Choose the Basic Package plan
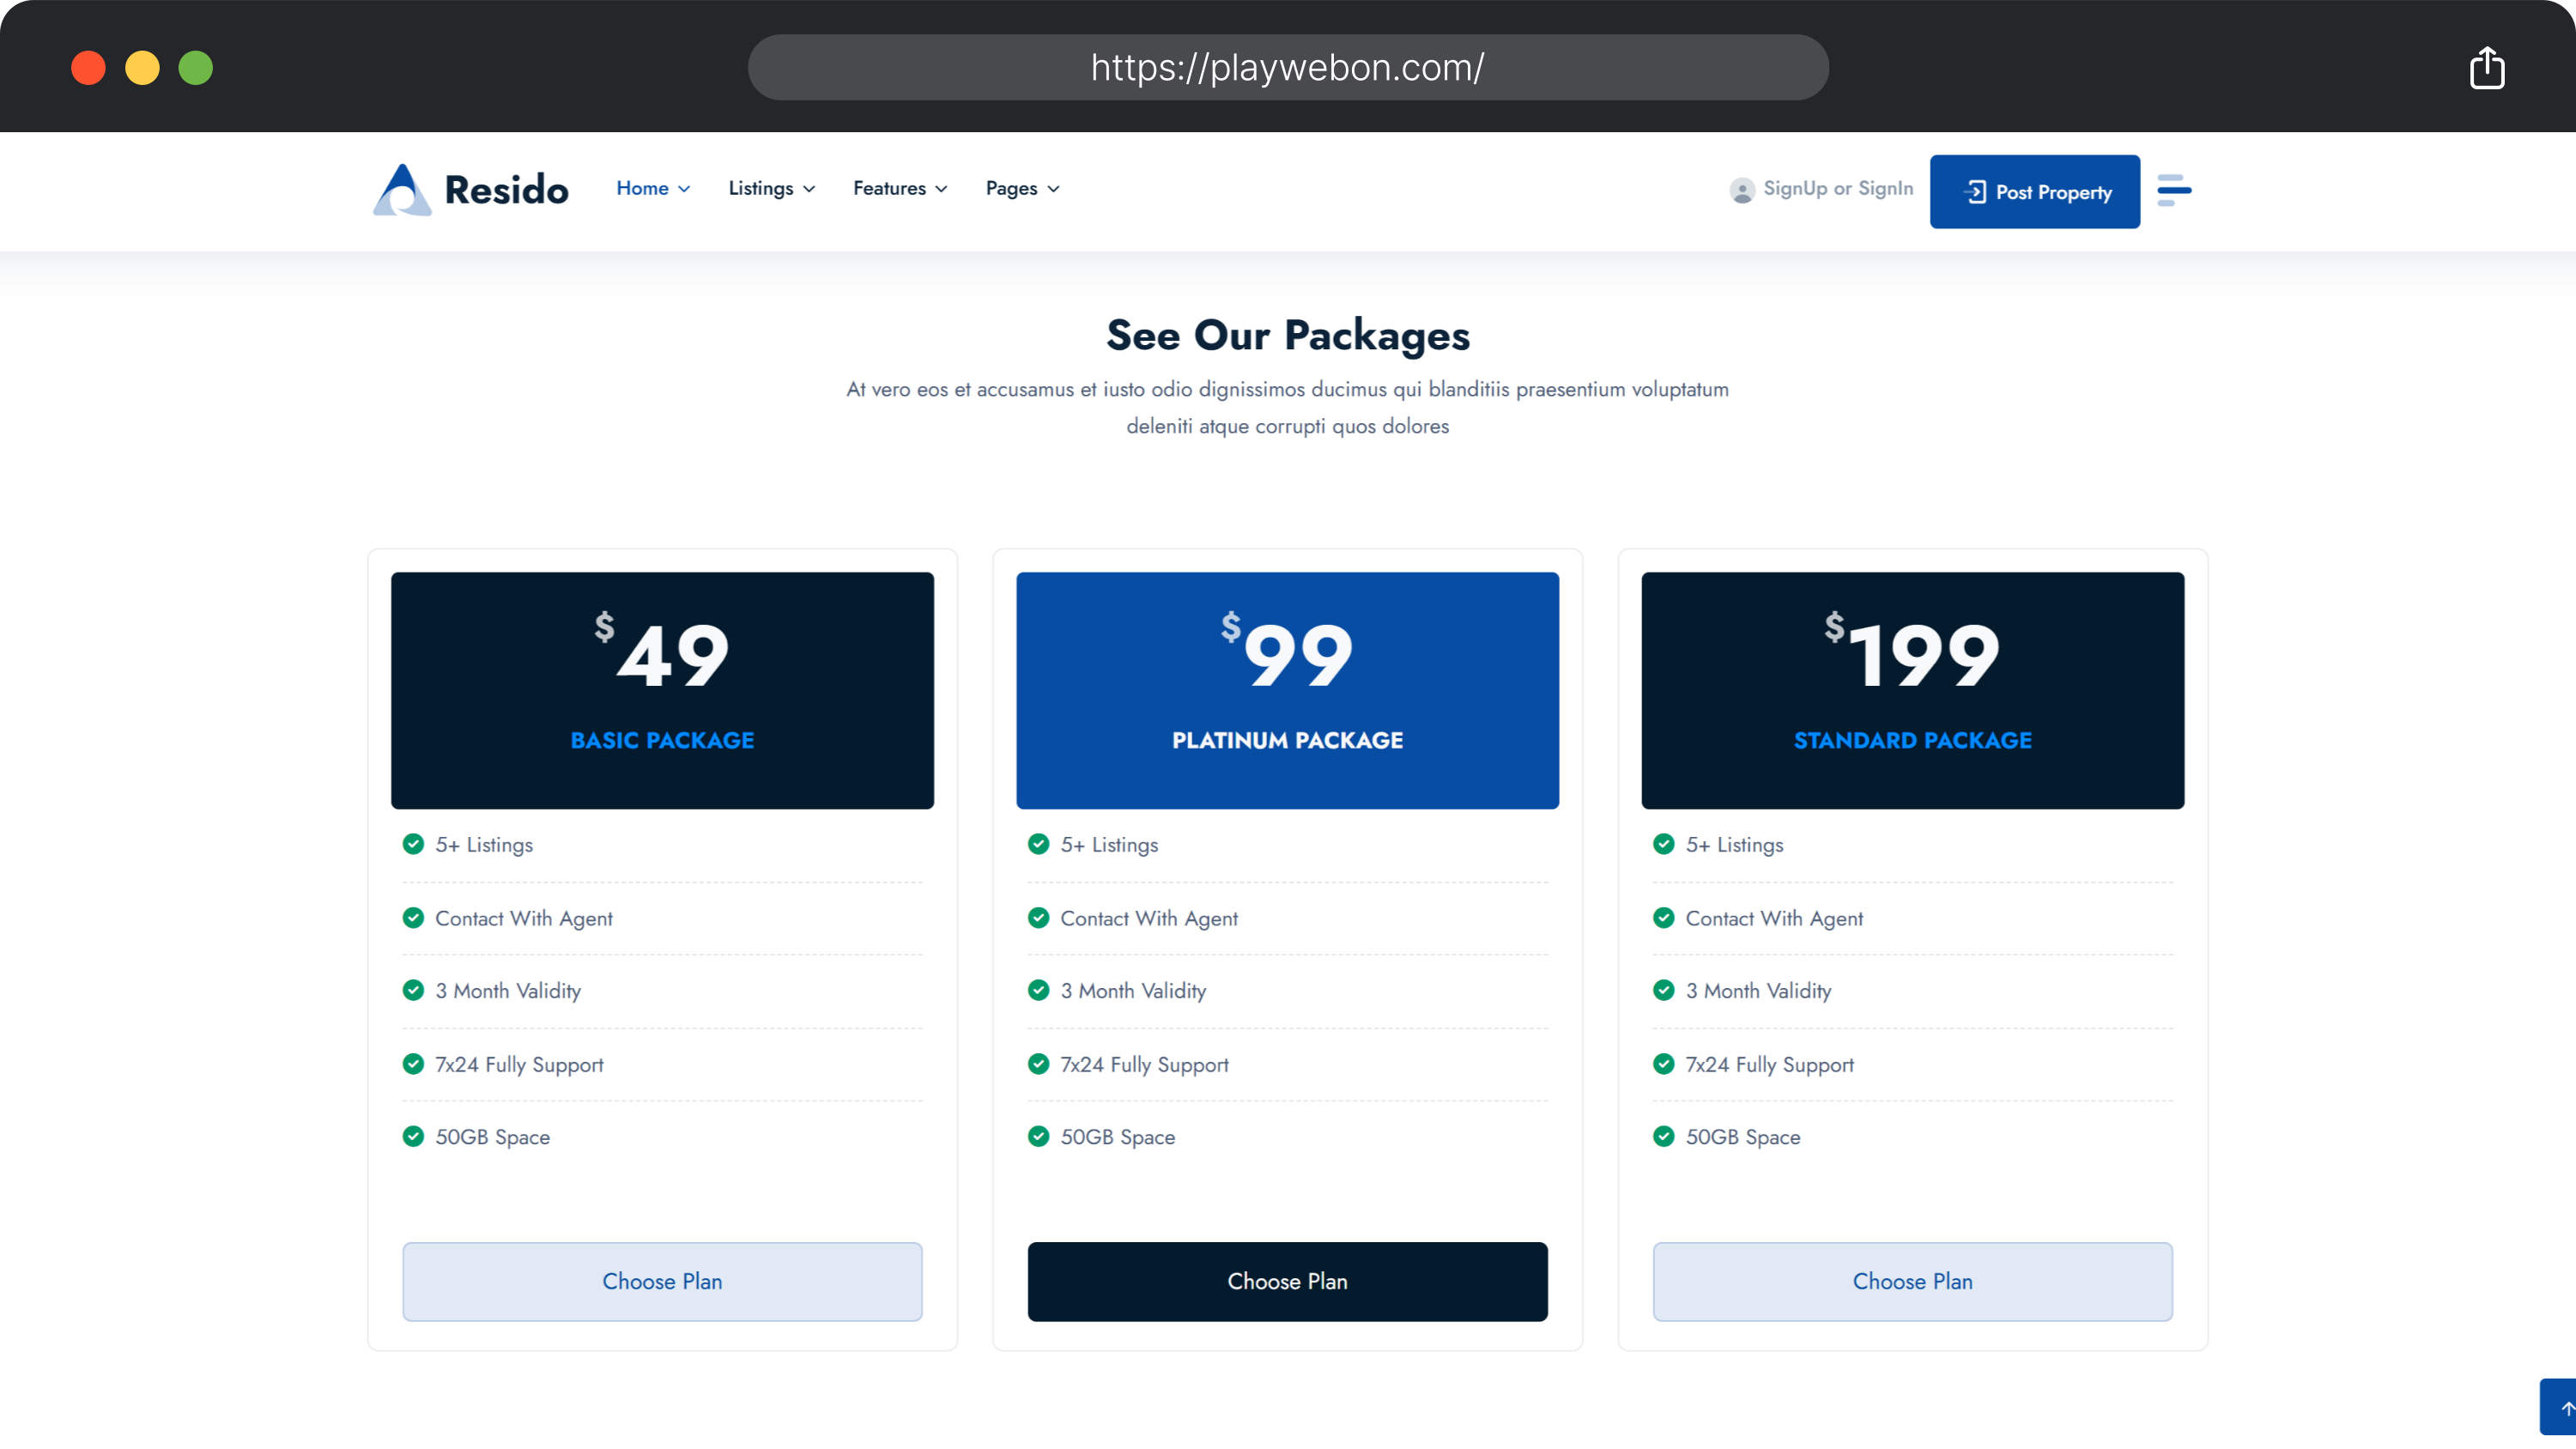 point(662,1281)
